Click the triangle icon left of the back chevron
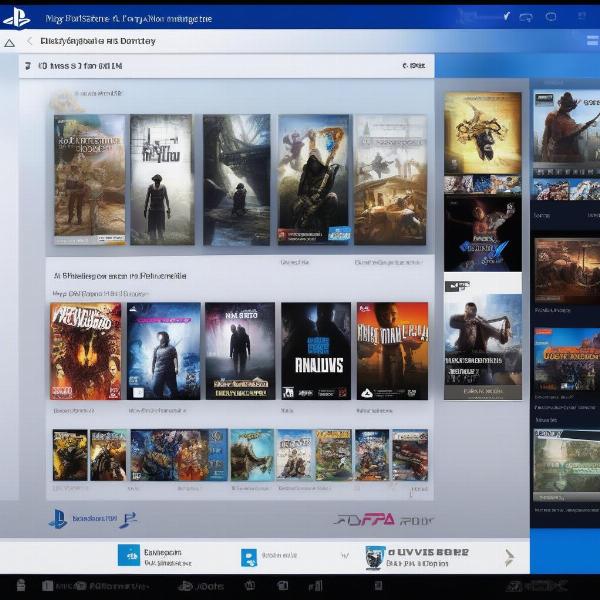This screenshot has width=600, height=600. coord(10,43)
